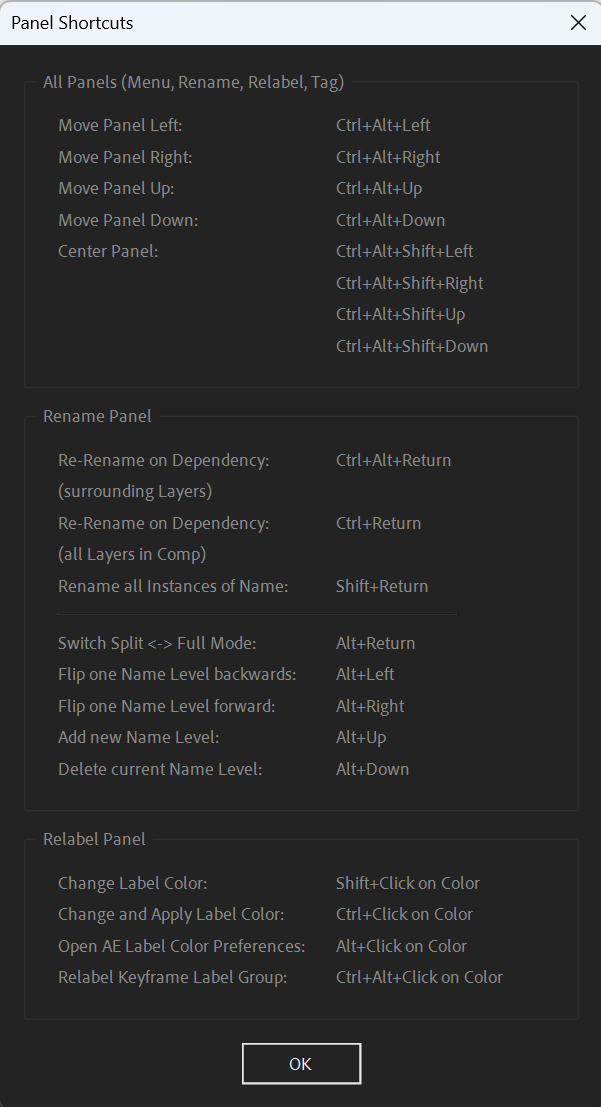Click the Panel Shortcuts title bar
The width and height of the screenshot is (601, 1107).
coord(282,23)
